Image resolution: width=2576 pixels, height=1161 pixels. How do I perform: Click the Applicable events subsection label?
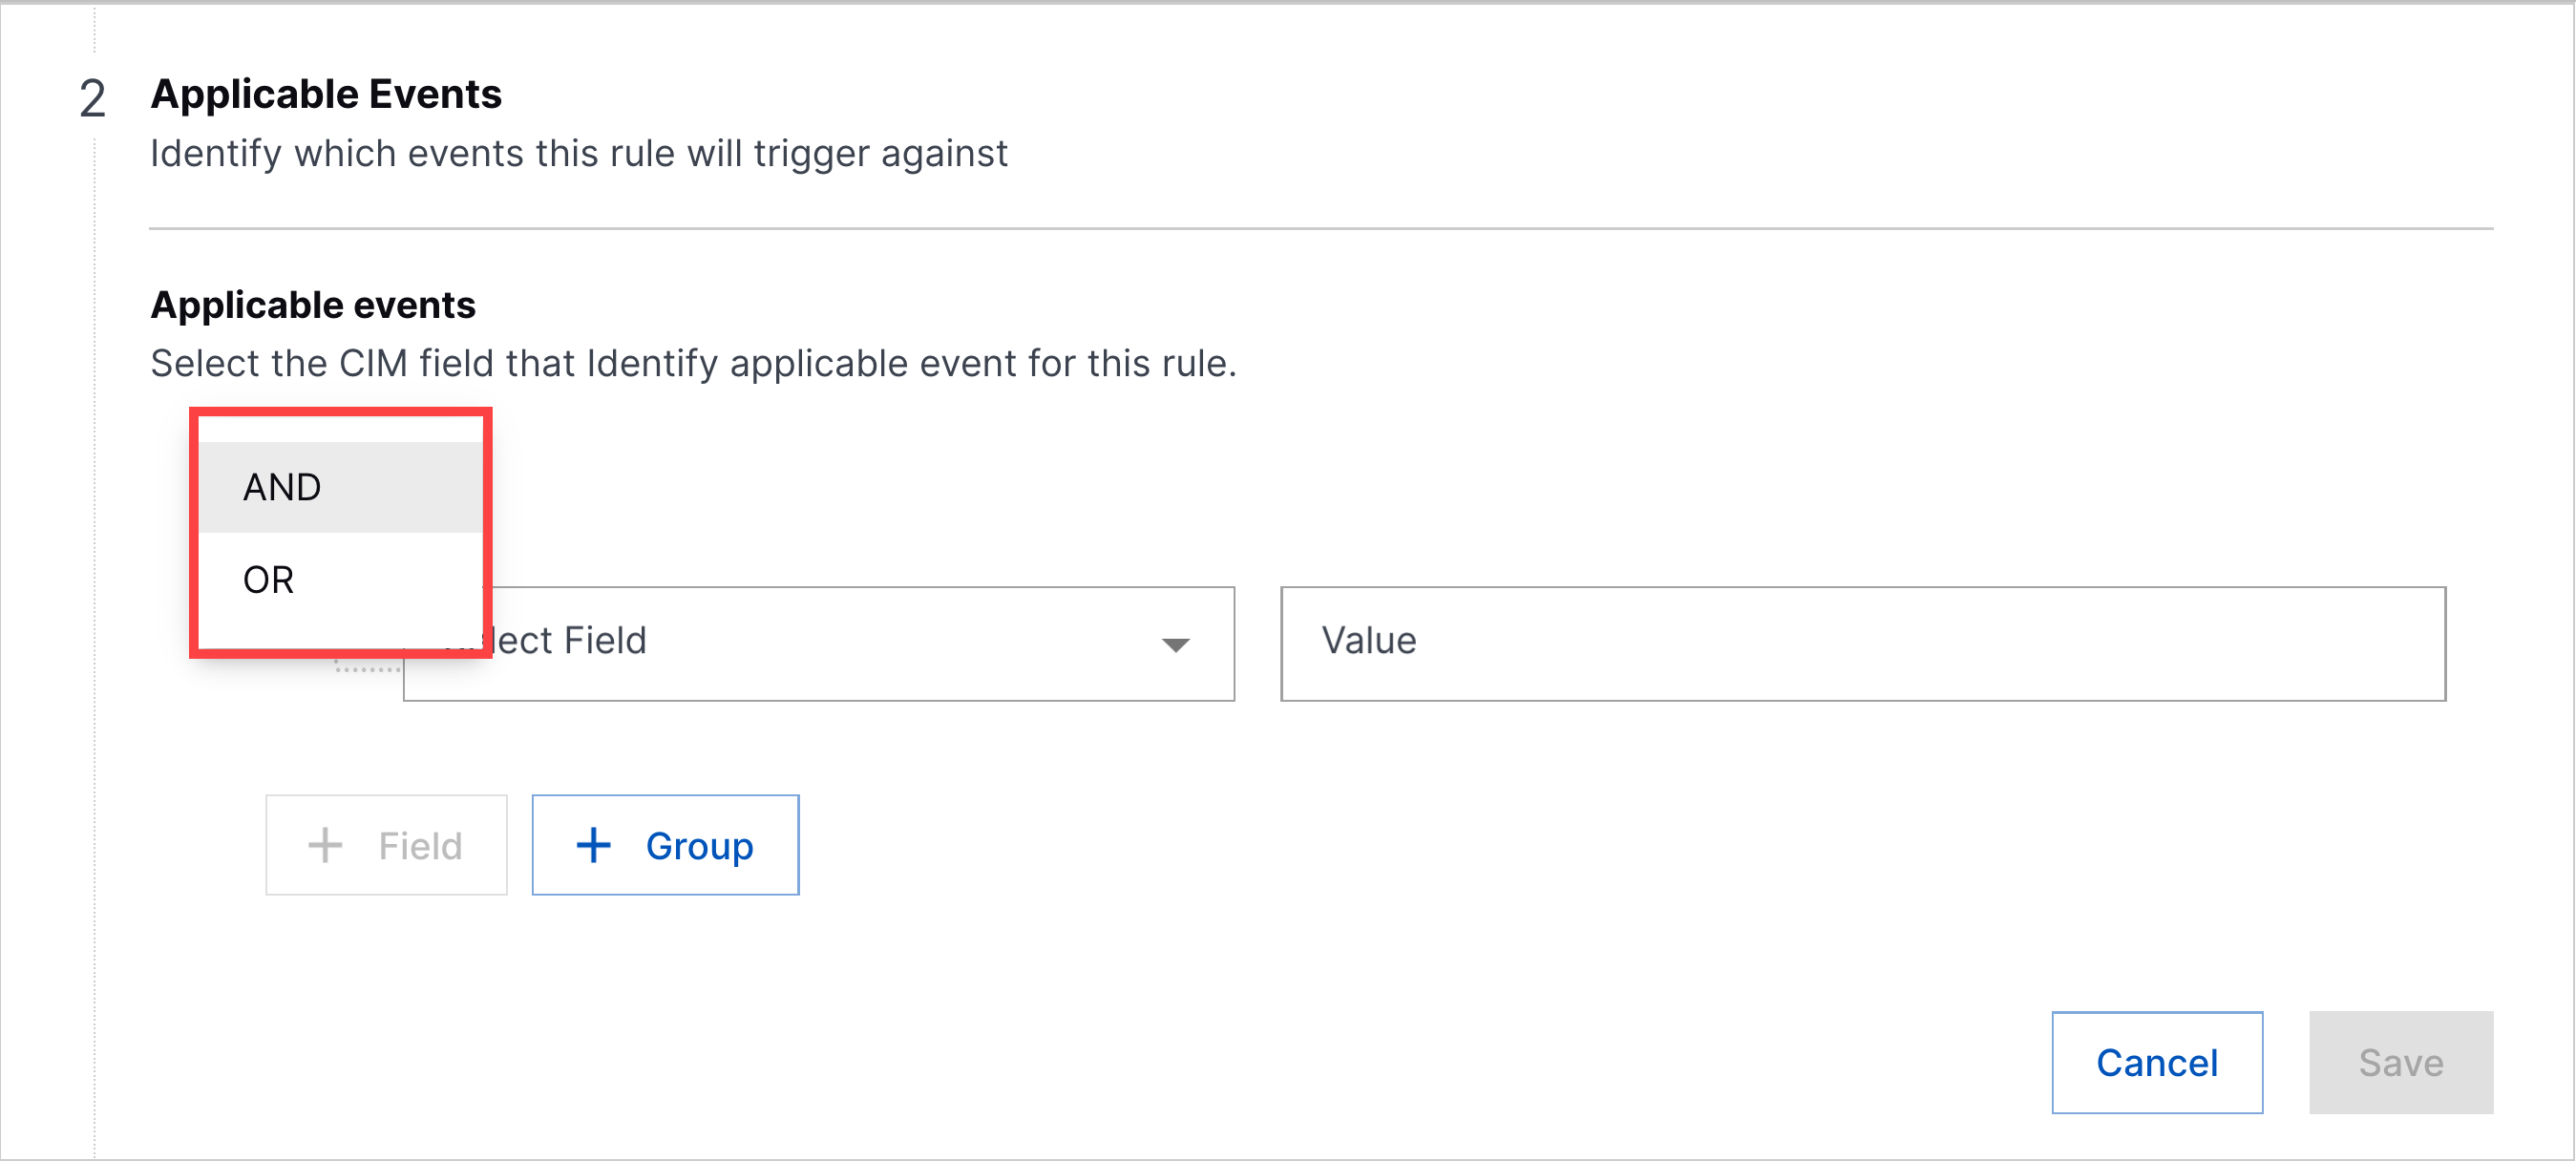[x=313, y=304]
